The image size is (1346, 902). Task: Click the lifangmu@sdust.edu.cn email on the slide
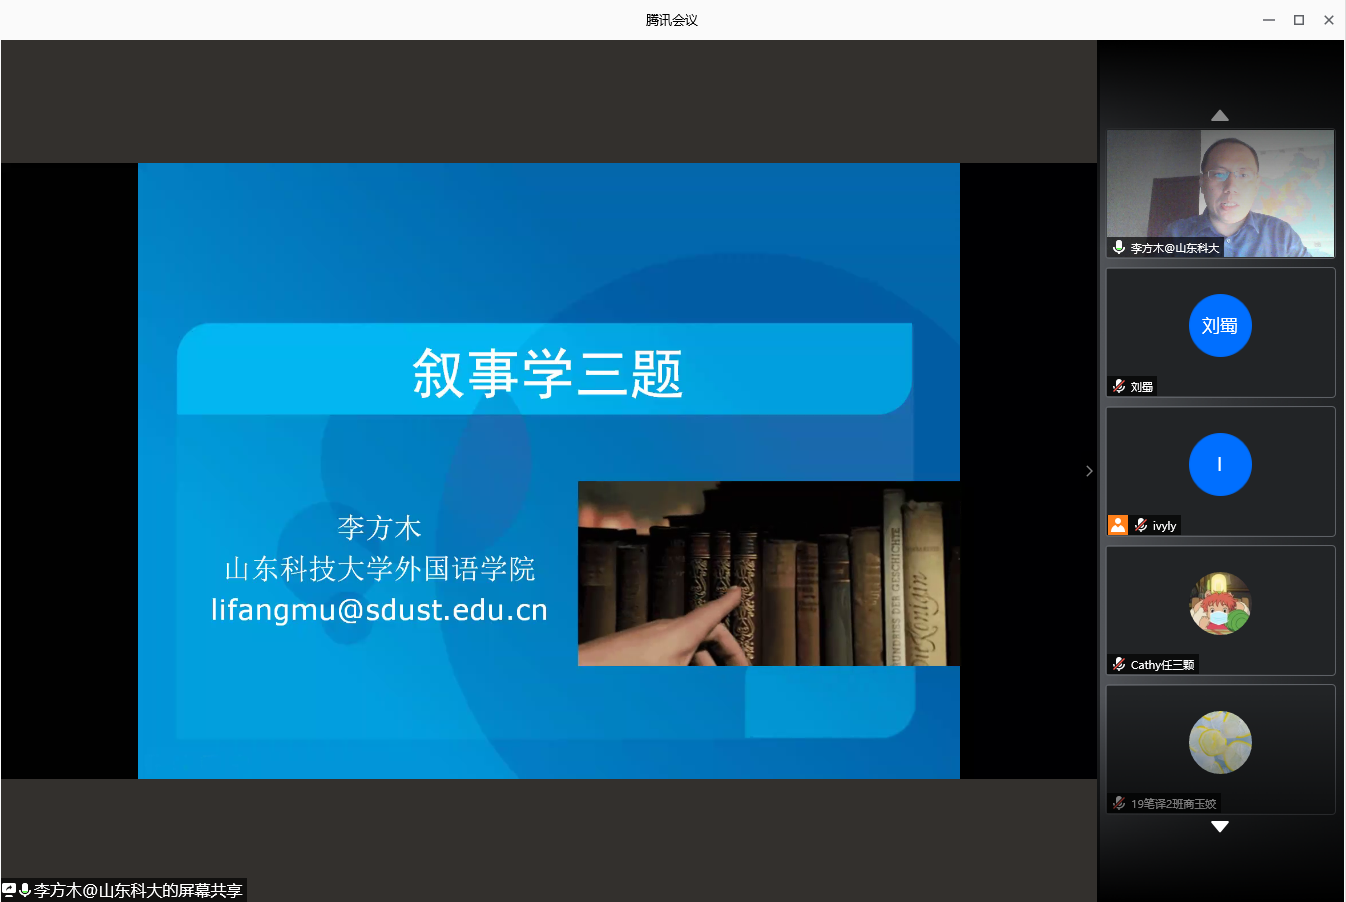click(379, 610)
